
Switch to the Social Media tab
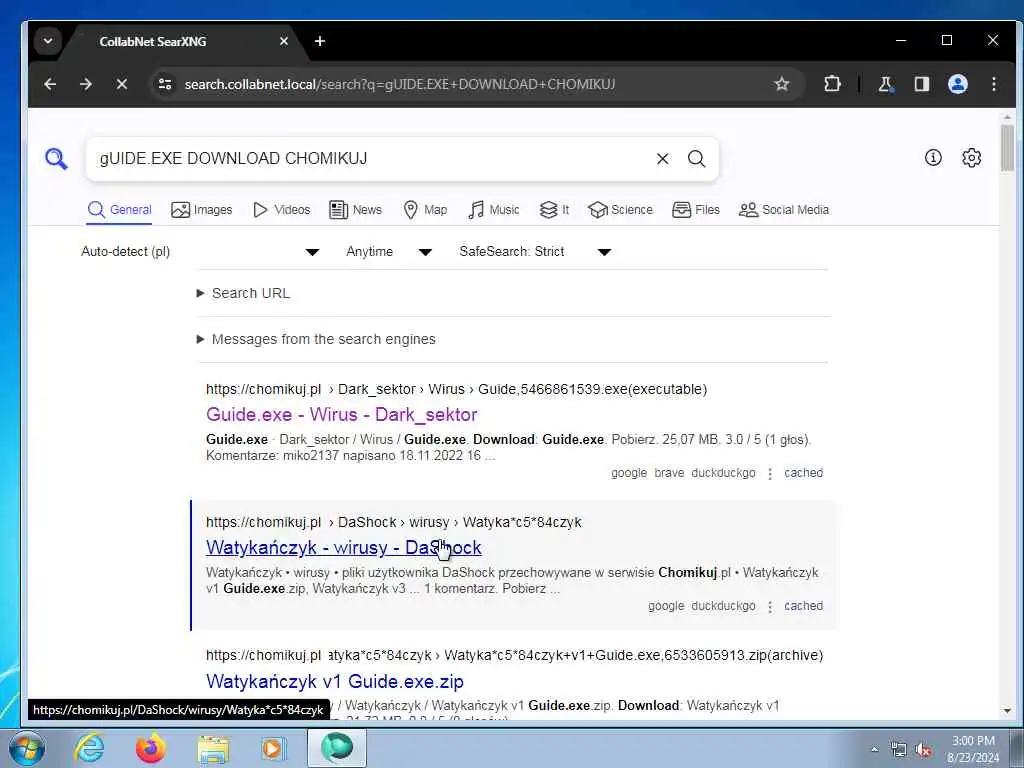784,210
